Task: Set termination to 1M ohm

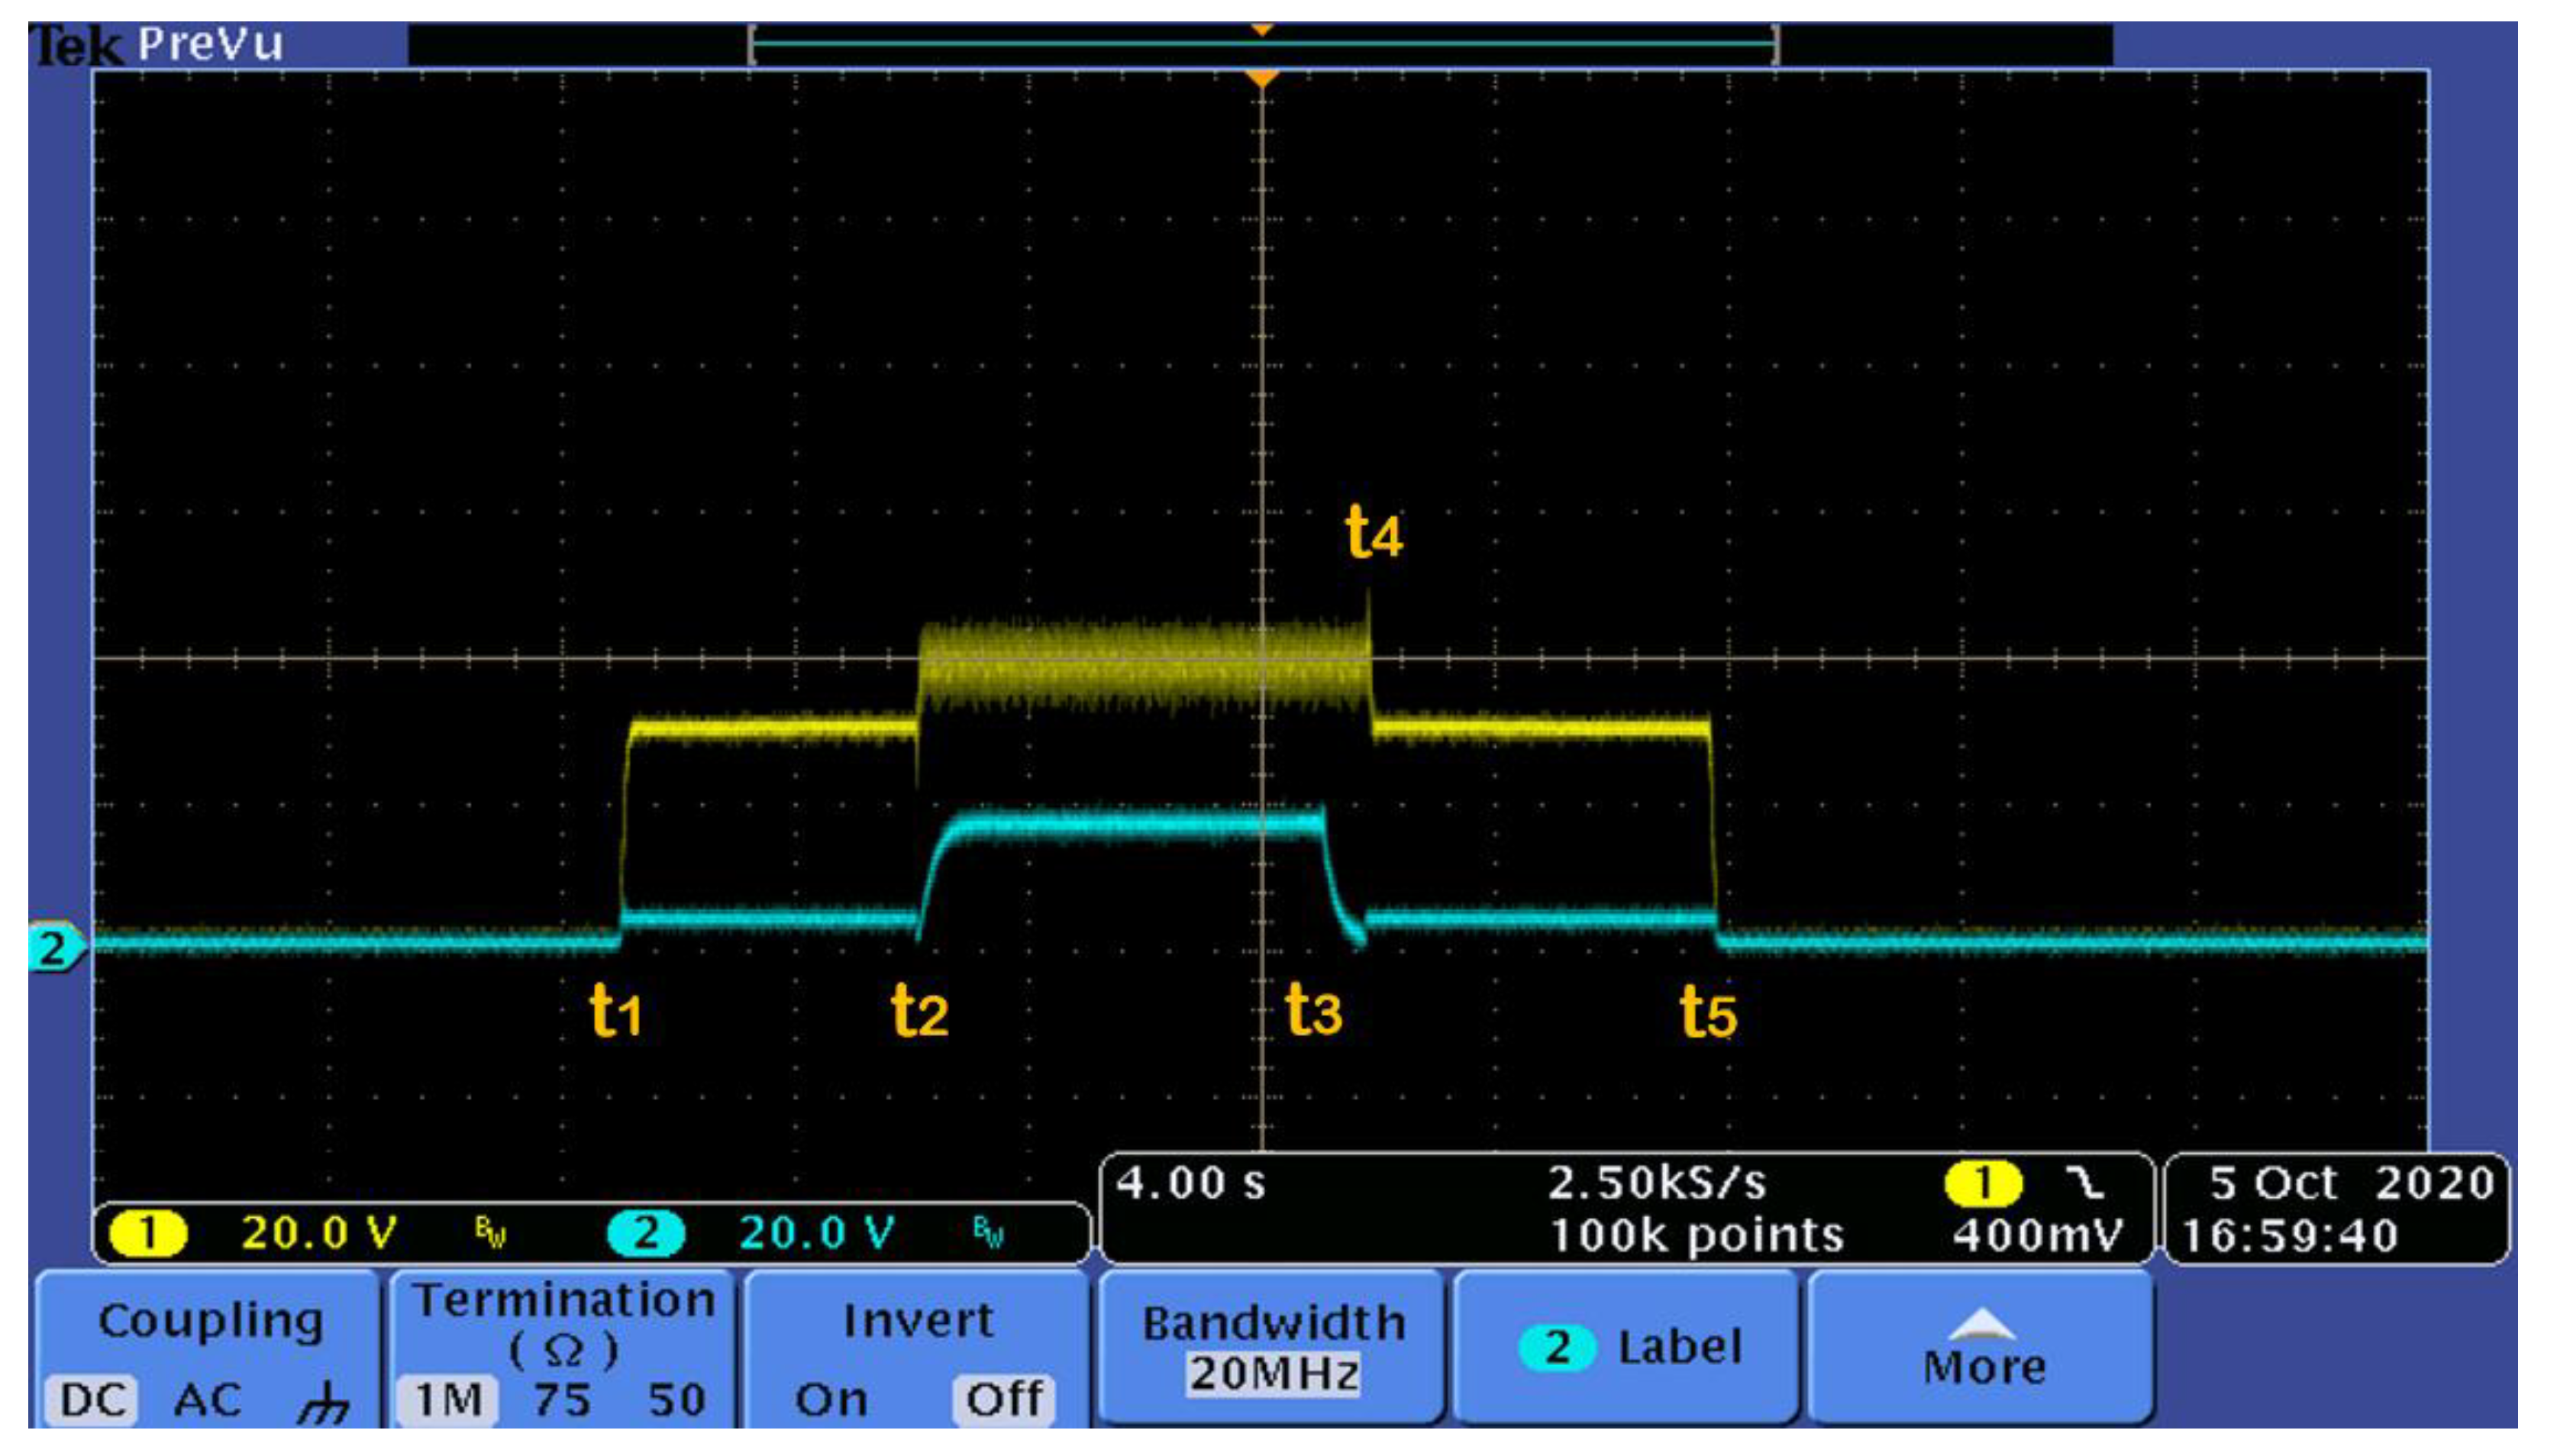Action: point(447,1399)
